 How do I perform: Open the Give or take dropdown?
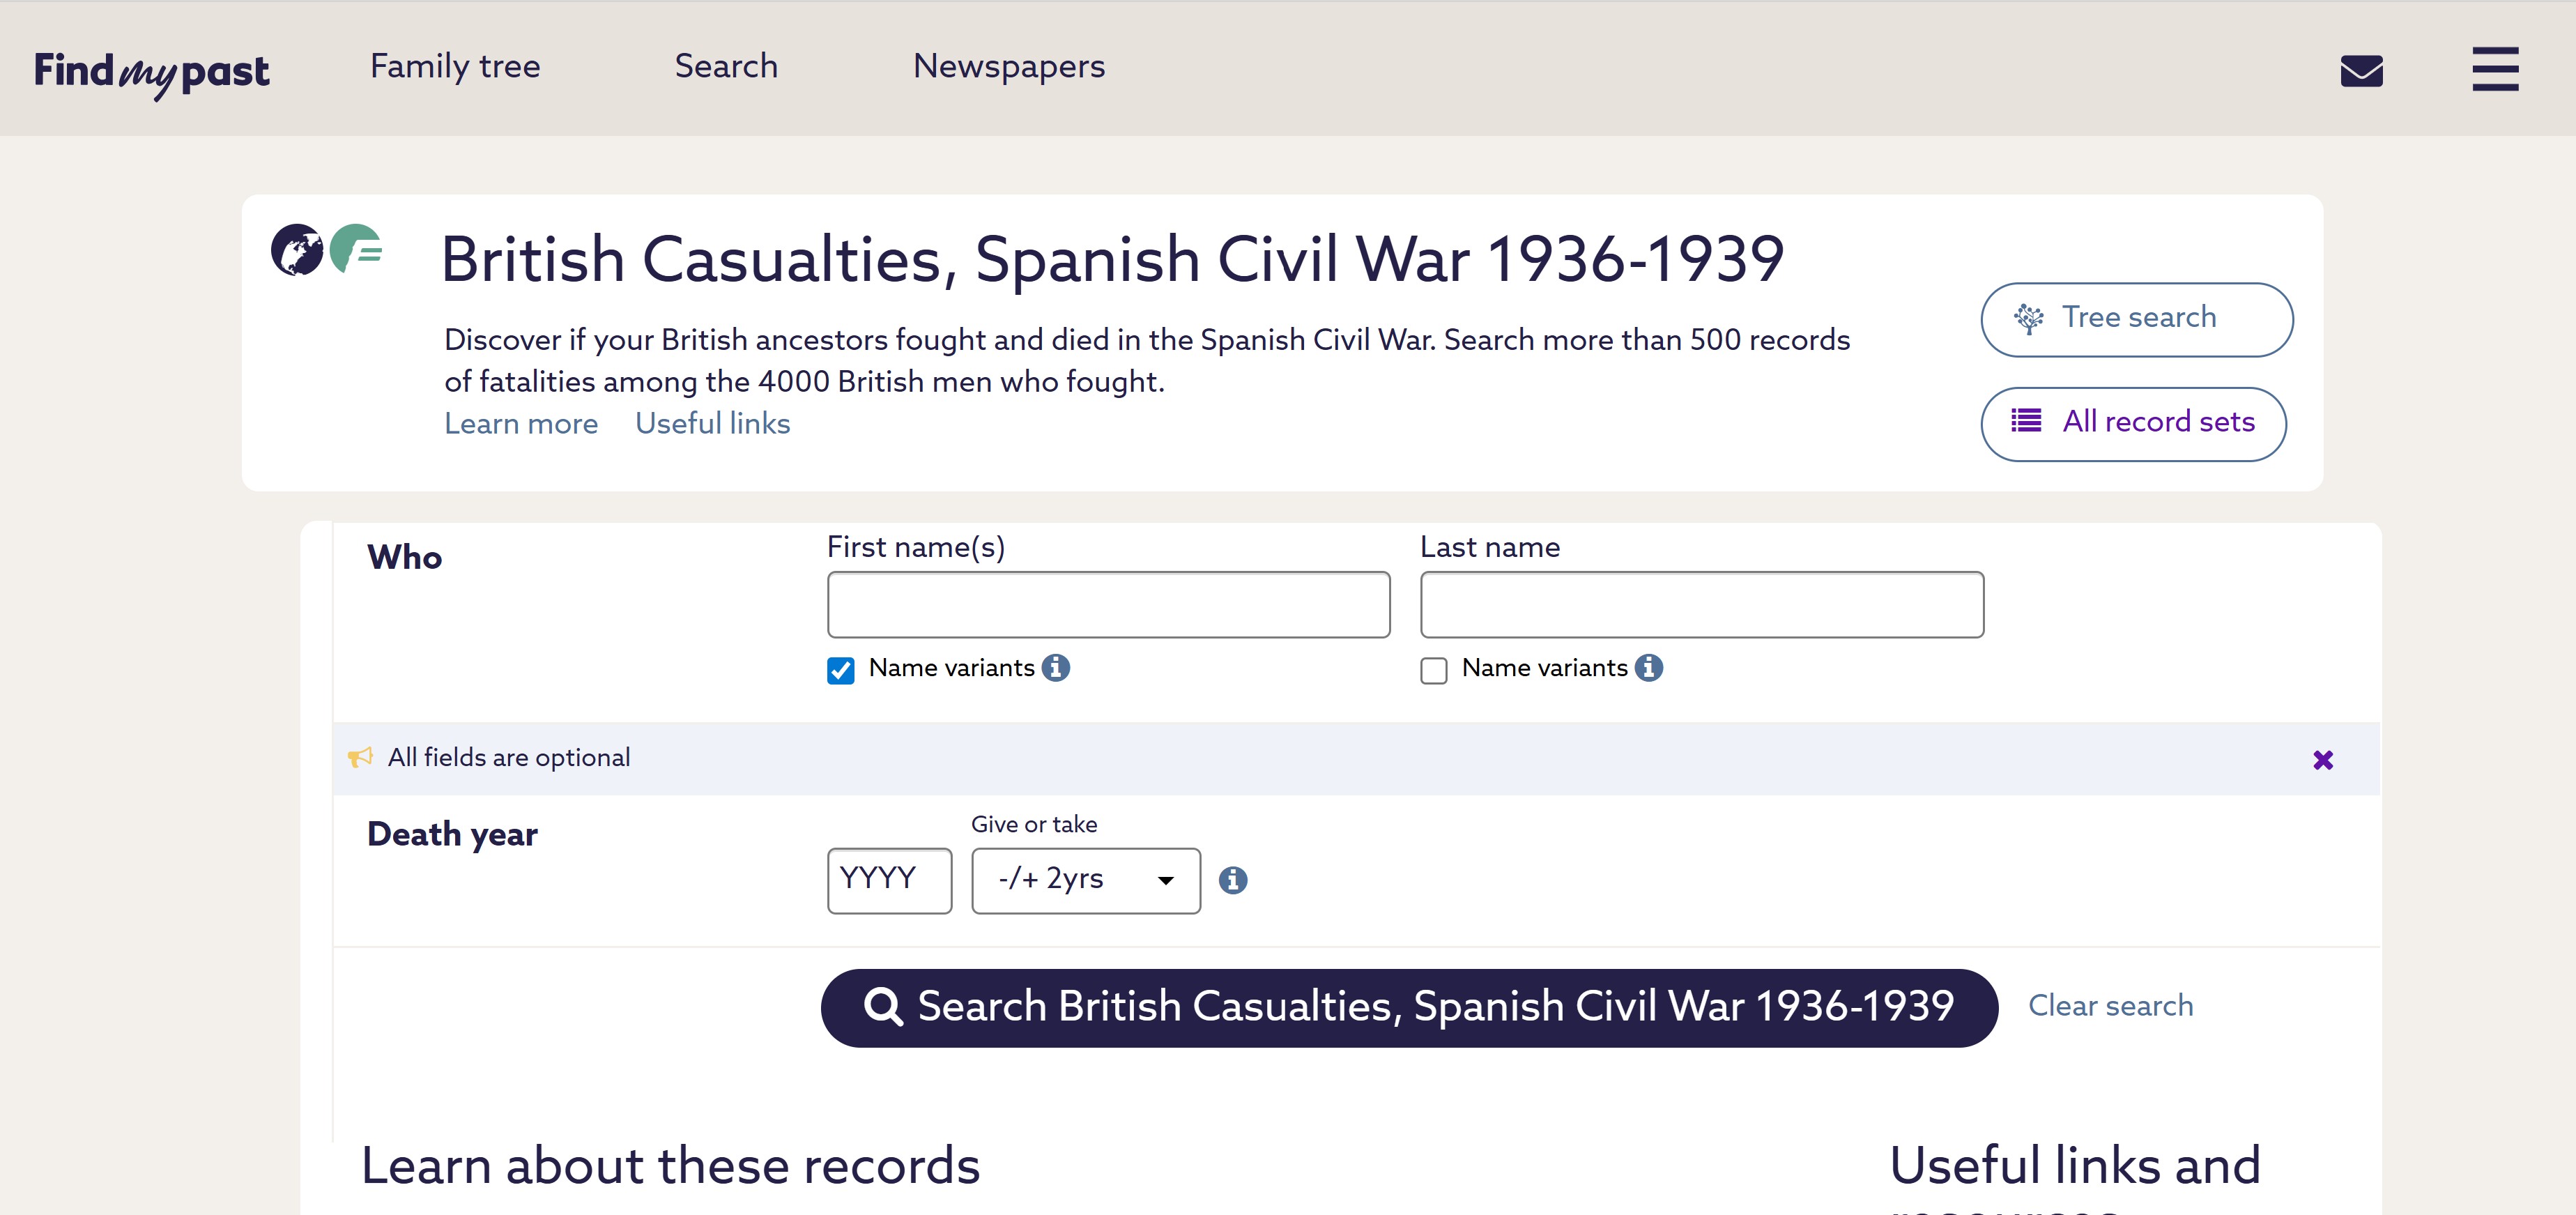pyautogui.click(x=1085, y=880)
